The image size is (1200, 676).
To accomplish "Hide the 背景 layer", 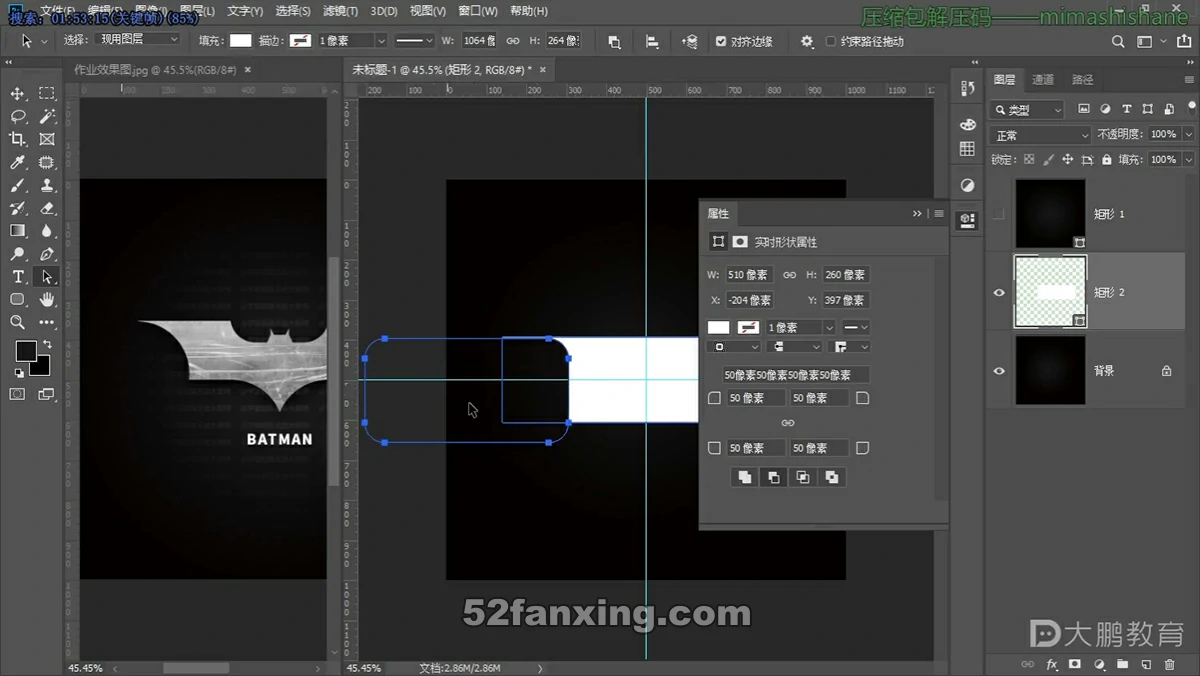I will click(x=999, y=370).
